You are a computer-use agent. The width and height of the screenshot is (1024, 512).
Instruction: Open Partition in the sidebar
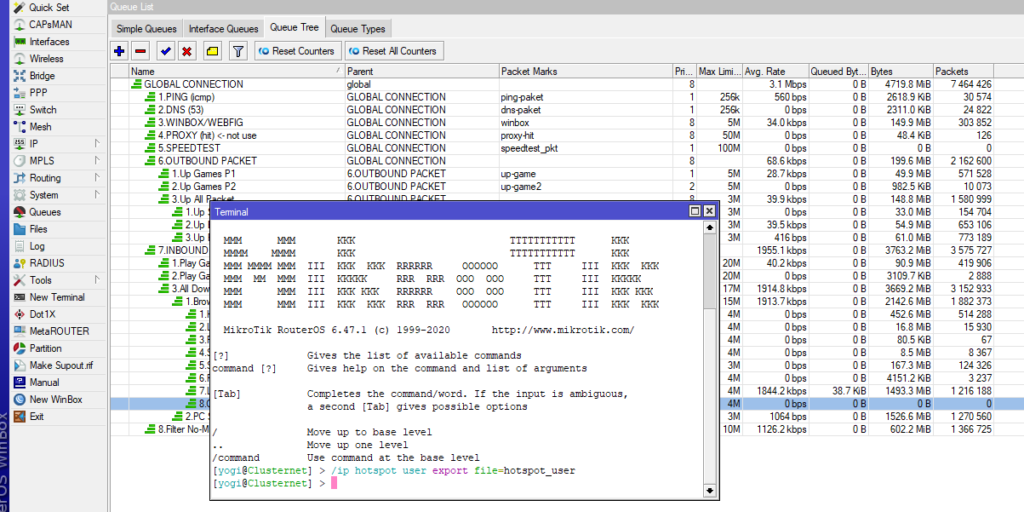pyautogui.click(x=45, y=348)
